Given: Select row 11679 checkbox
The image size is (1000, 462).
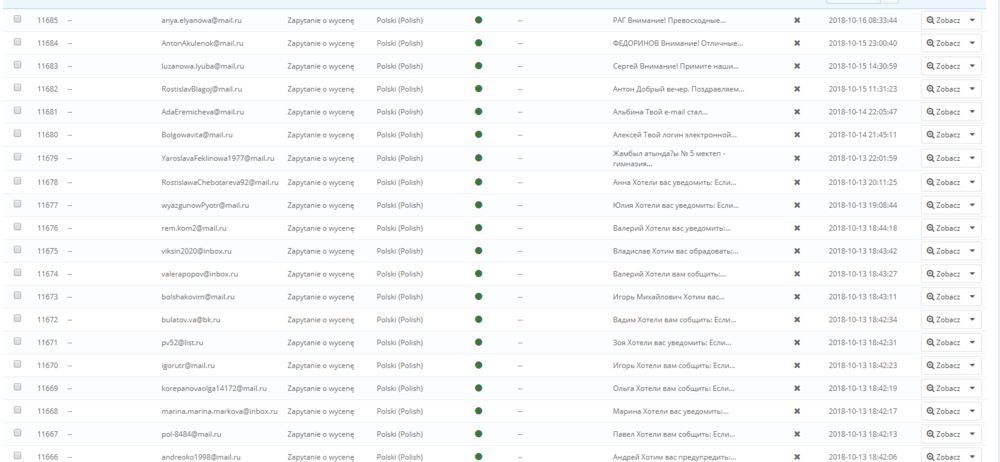Looking at the screenshot, I should 18,157.
